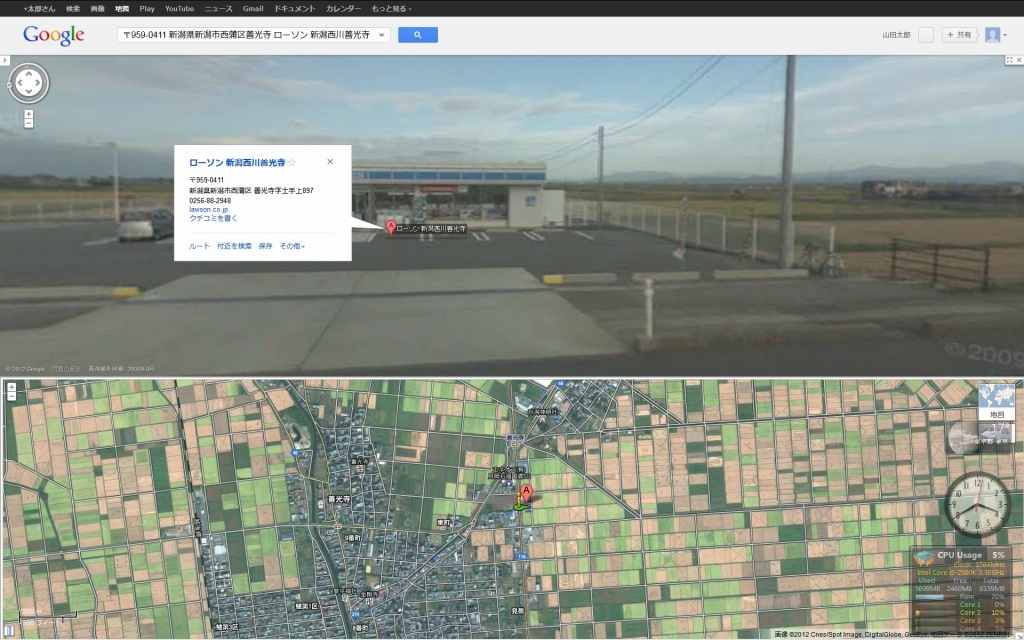Click the ＋共有 share button
The image size is (1024, 640).
coord(959,35)
